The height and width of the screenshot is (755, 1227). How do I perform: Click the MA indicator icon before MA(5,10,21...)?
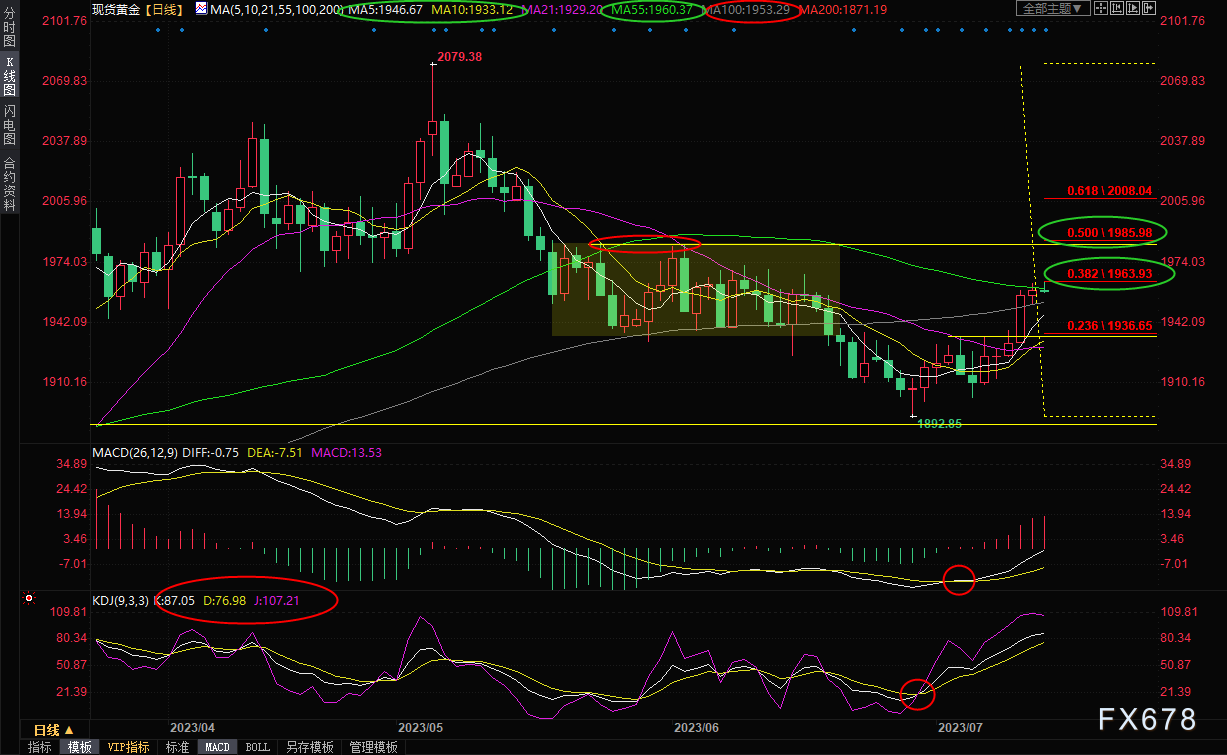[201, 8]
